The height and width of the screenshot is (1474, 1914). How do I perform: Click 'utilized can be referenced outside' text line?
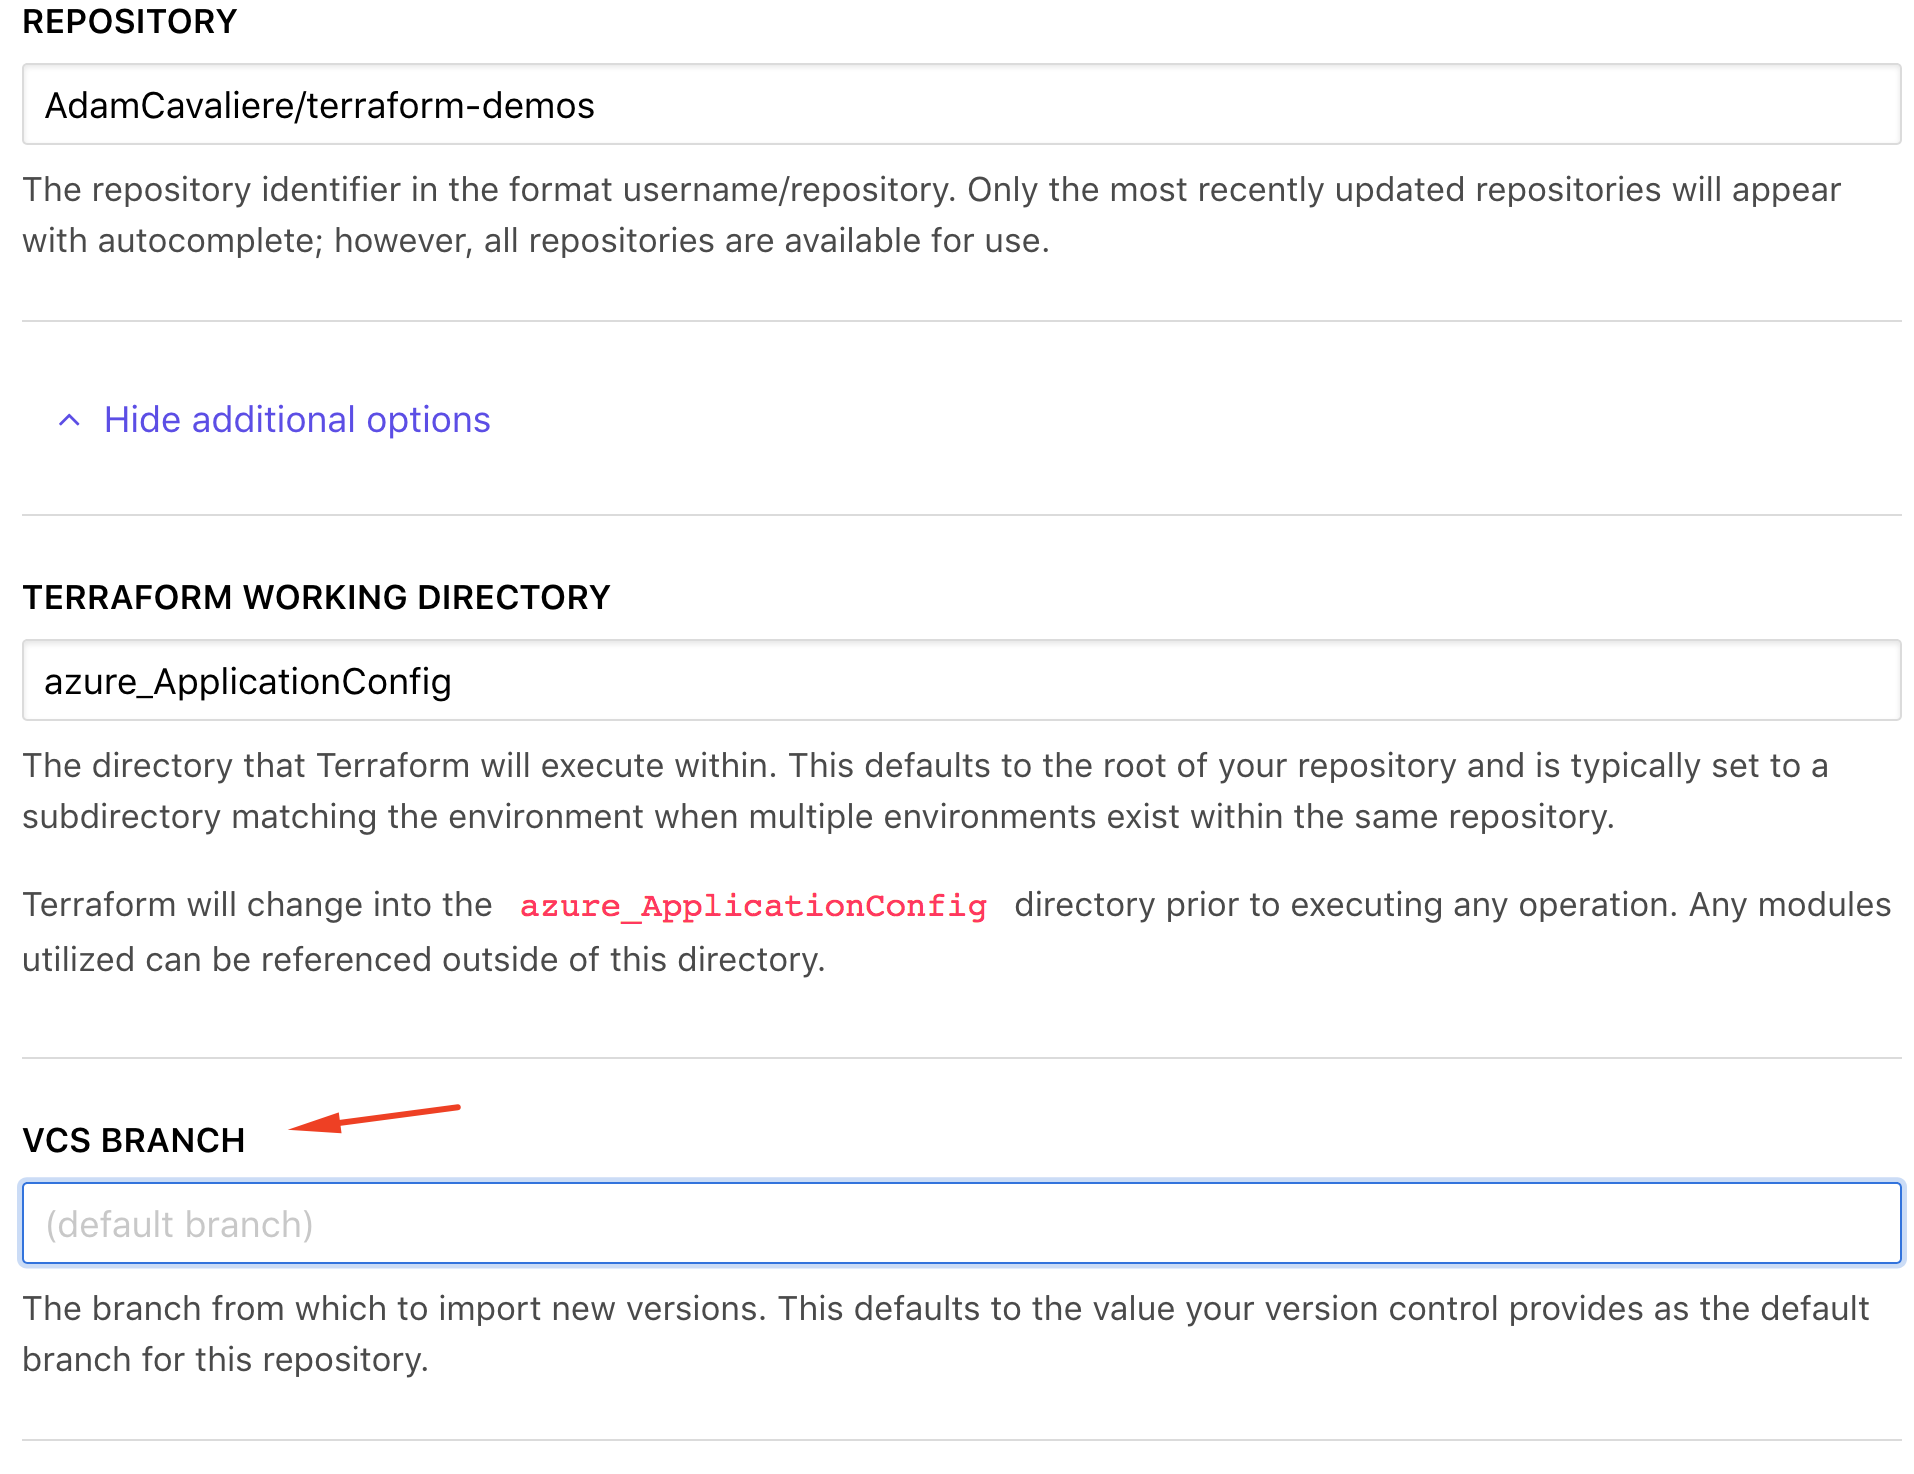423,960
